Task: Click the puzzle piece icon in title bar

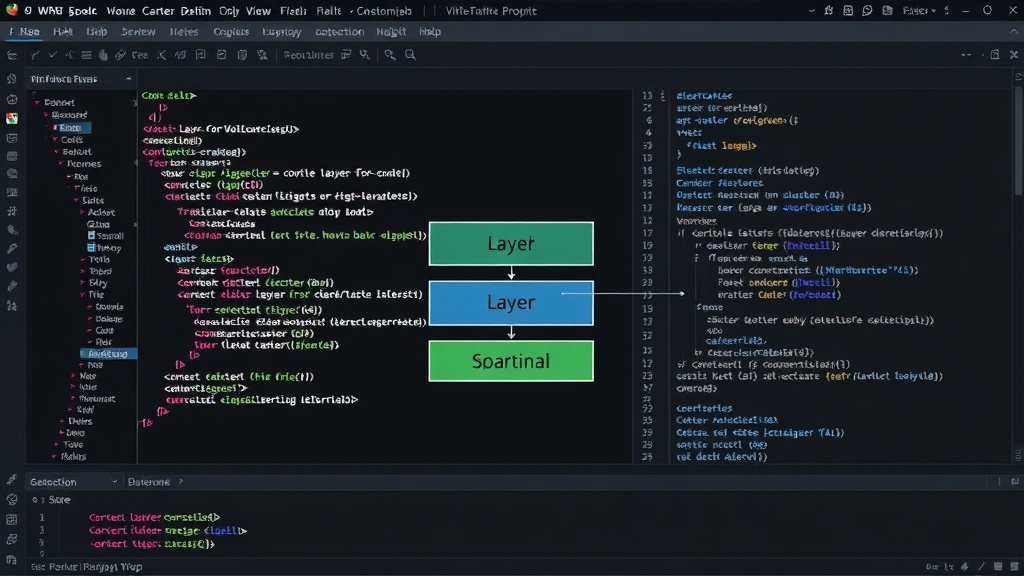Action: click(829, 10)
